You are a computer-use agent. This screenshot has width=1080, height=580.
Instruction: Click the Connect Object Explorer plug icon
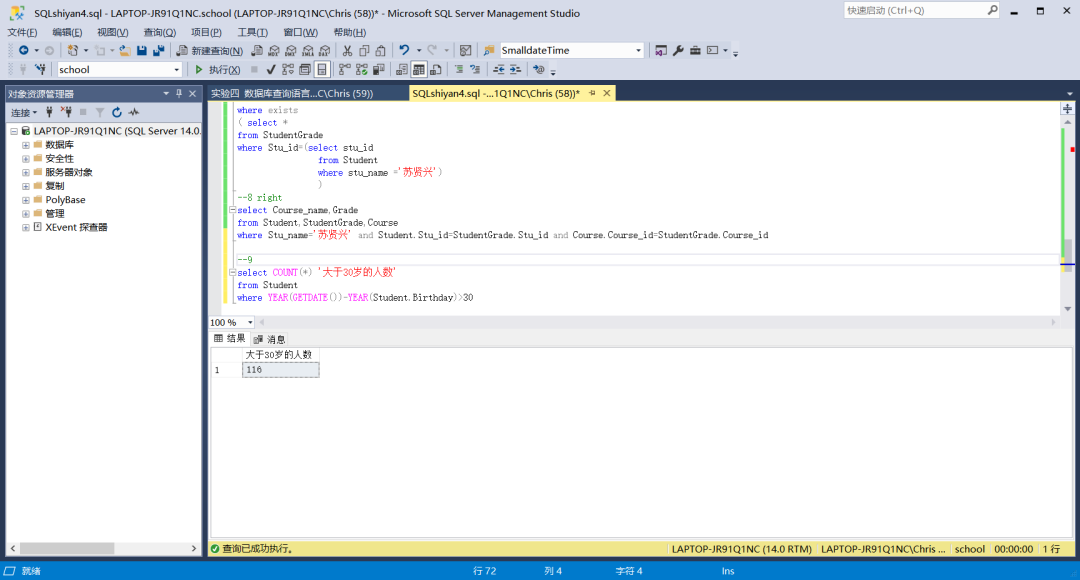(48, 113)
